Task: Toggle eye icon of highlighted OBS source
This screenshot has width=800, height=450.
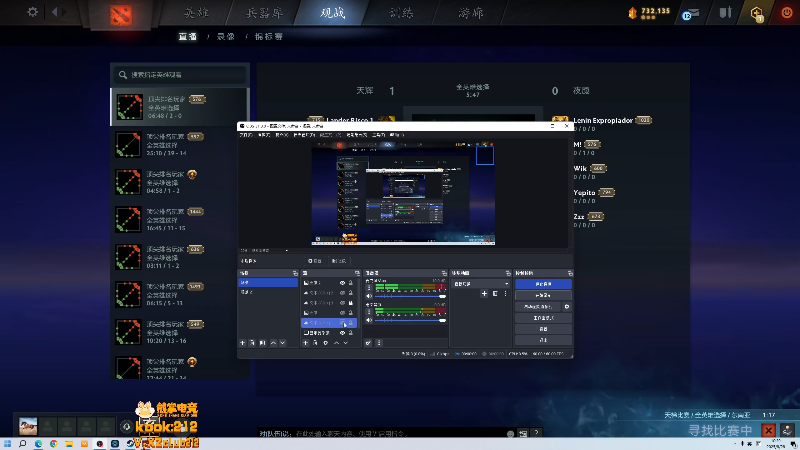Action: (x=342, y=323)
